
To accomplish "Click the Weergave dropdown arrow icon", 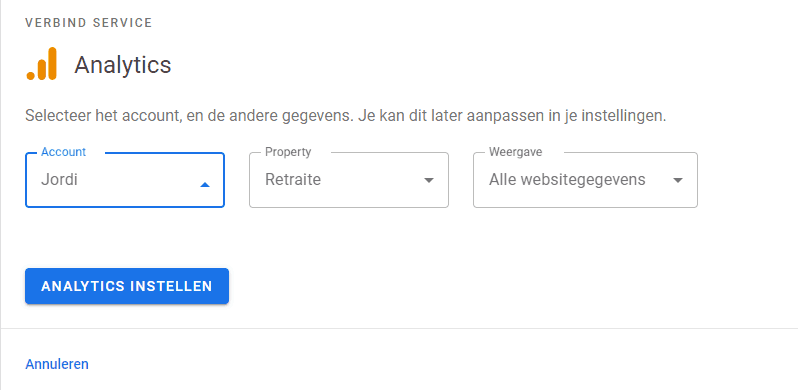I will tap(678, 180).
